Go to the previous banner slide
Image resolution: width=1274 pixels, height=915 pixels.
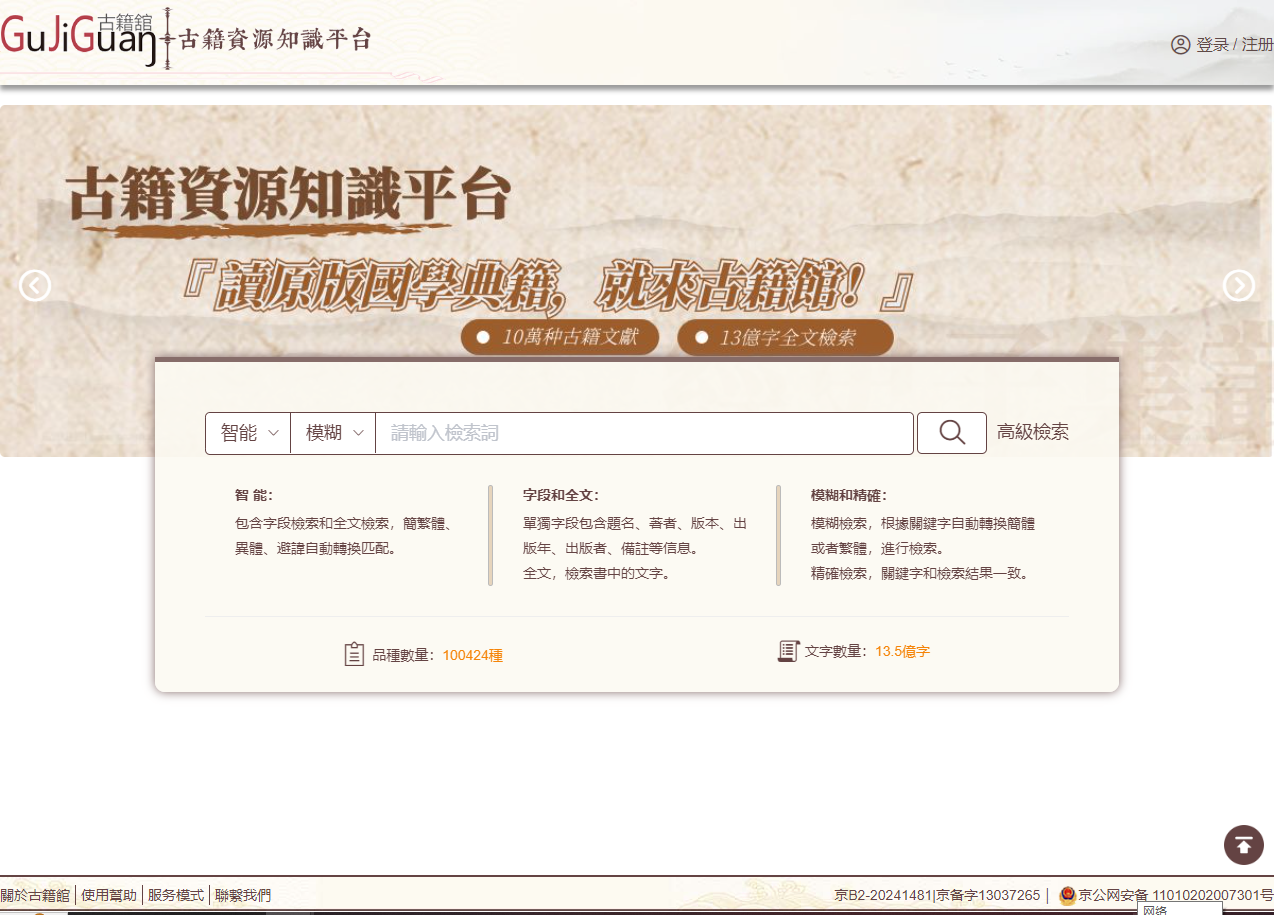point(35,286)
